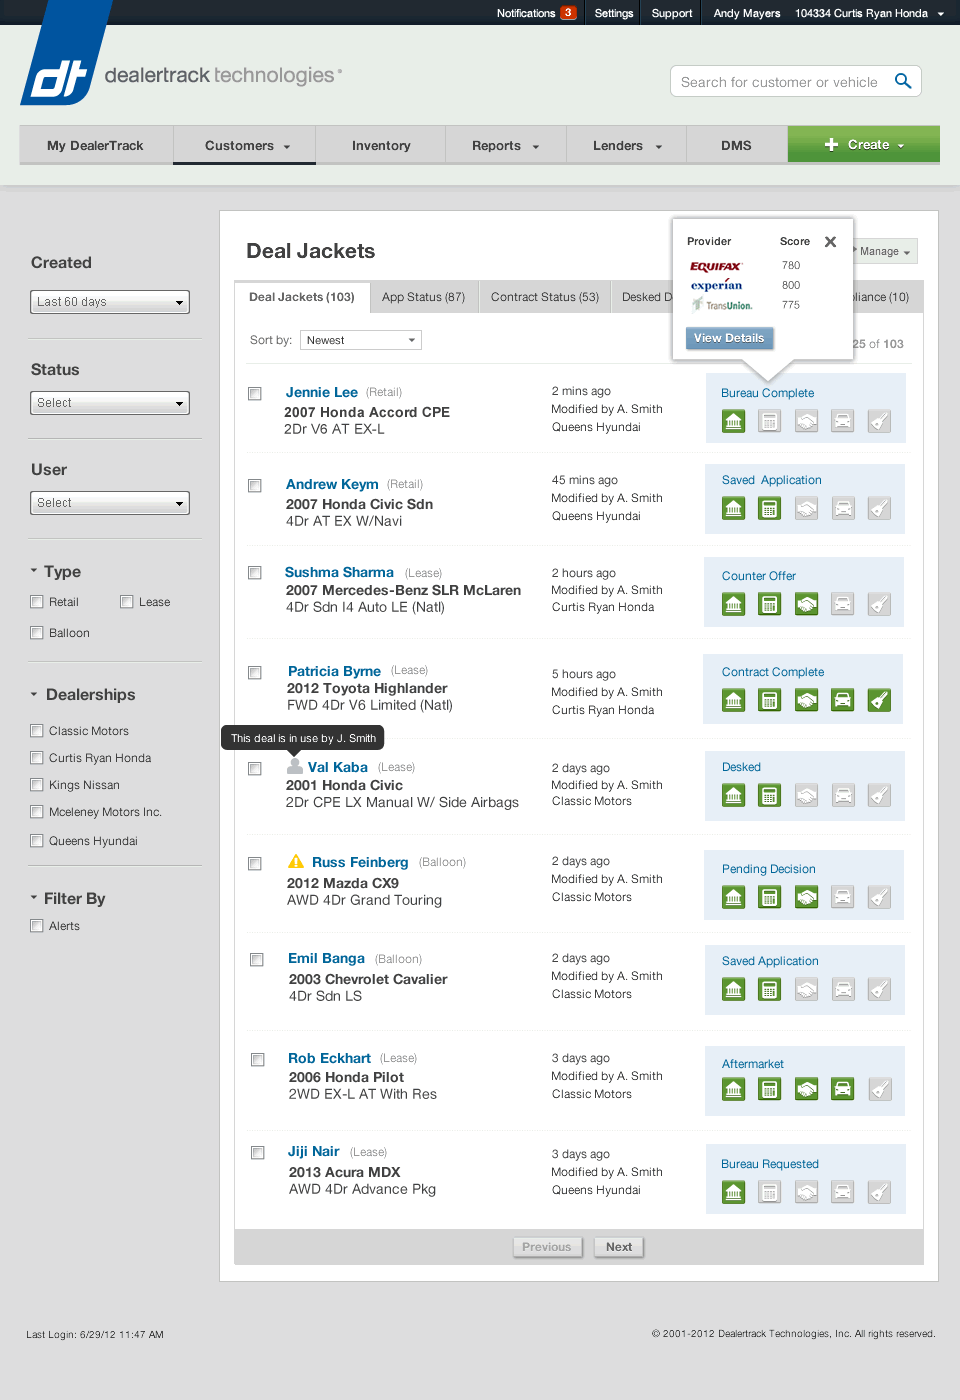The height and width of the screenshot is (1400, 960).
Task: Click the bank icon in Emil Banga's row
Action: click(734, 990)
